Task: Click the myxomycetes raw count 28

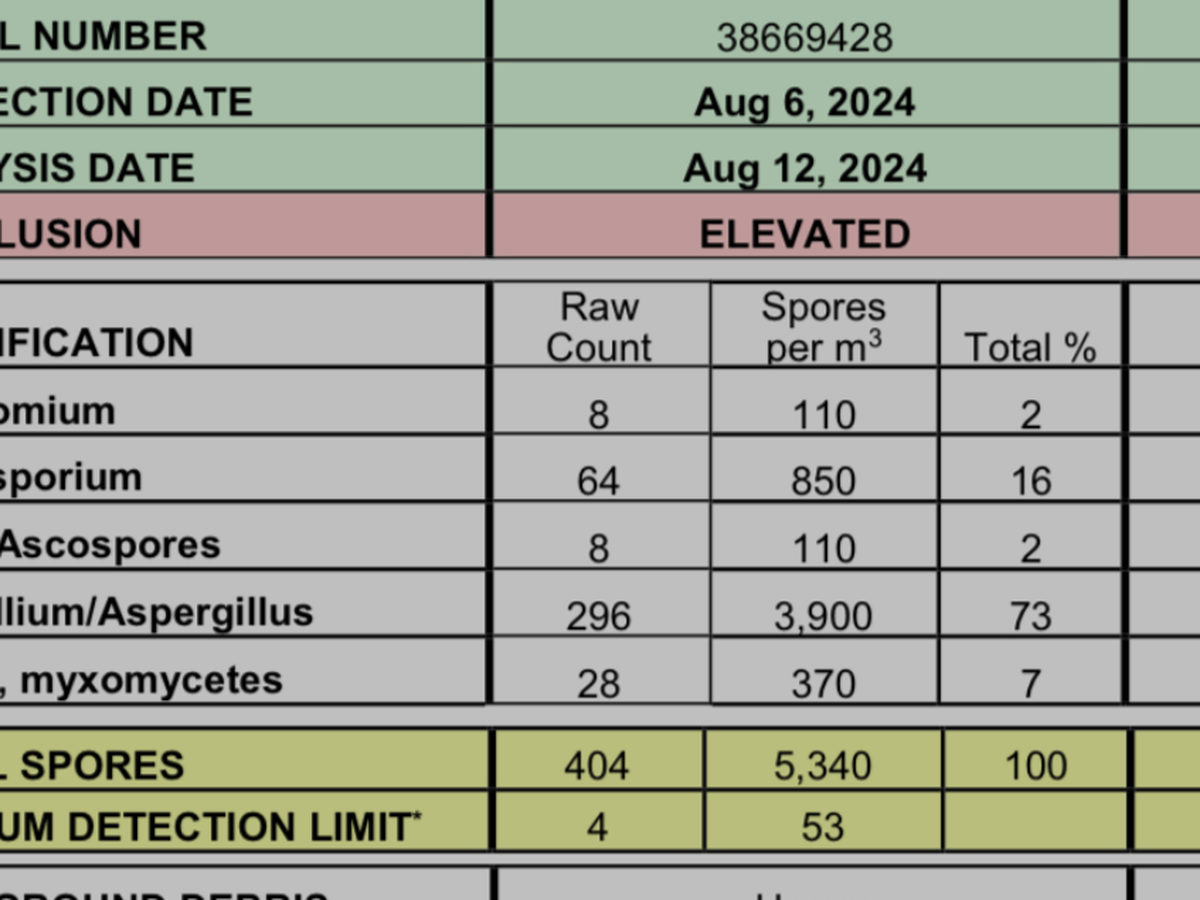Action: [x=599, y=684]
